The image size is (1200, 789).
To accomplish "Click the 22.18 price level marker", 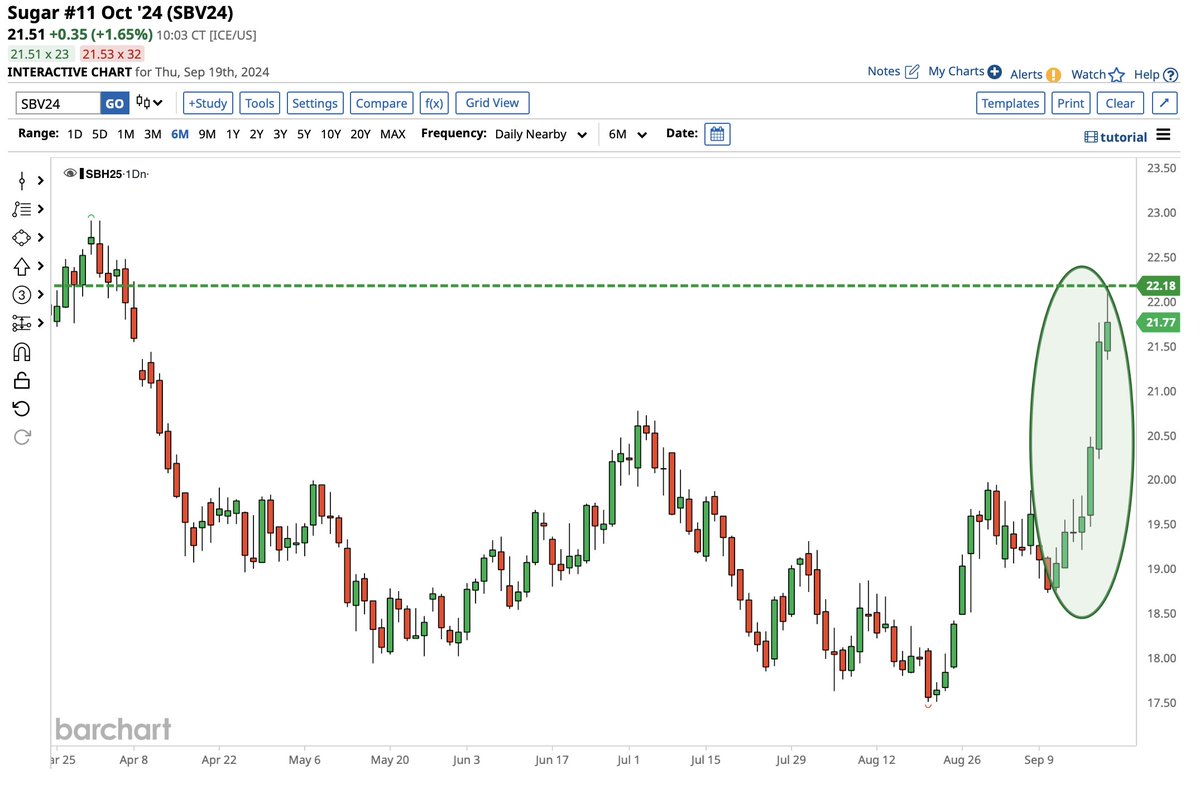I will tap(1158, 287).
